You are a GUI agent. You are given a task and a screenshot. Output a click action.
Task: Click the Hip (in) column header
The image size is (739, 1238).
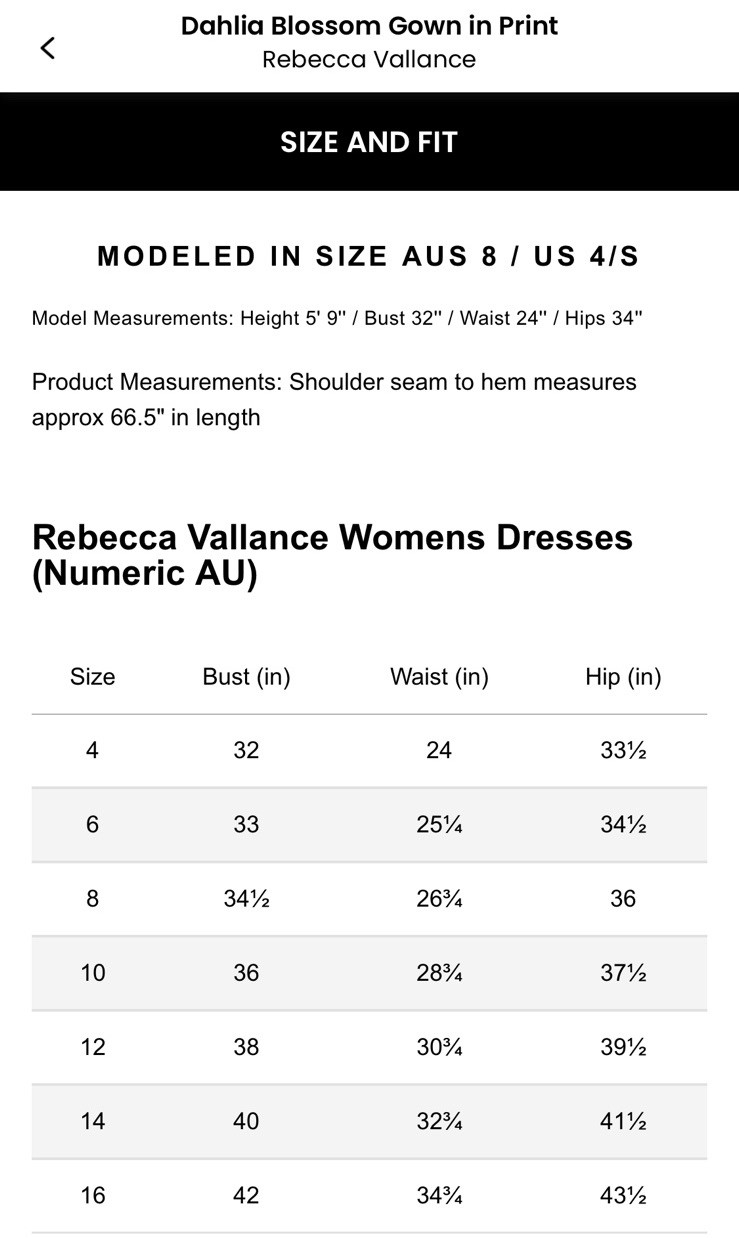point(622,677)
